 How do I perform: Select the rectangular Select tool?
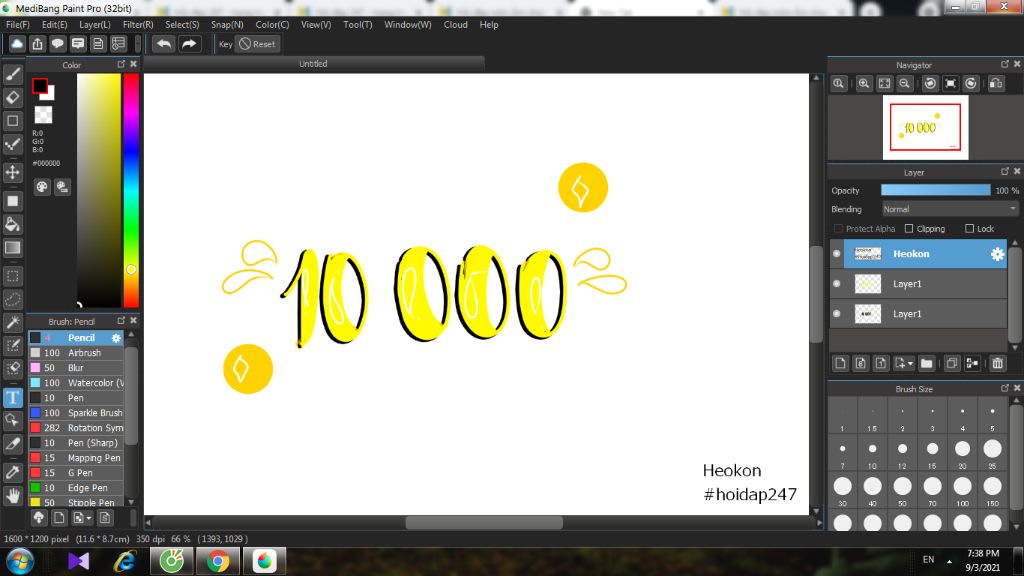(x=12, y=276)
